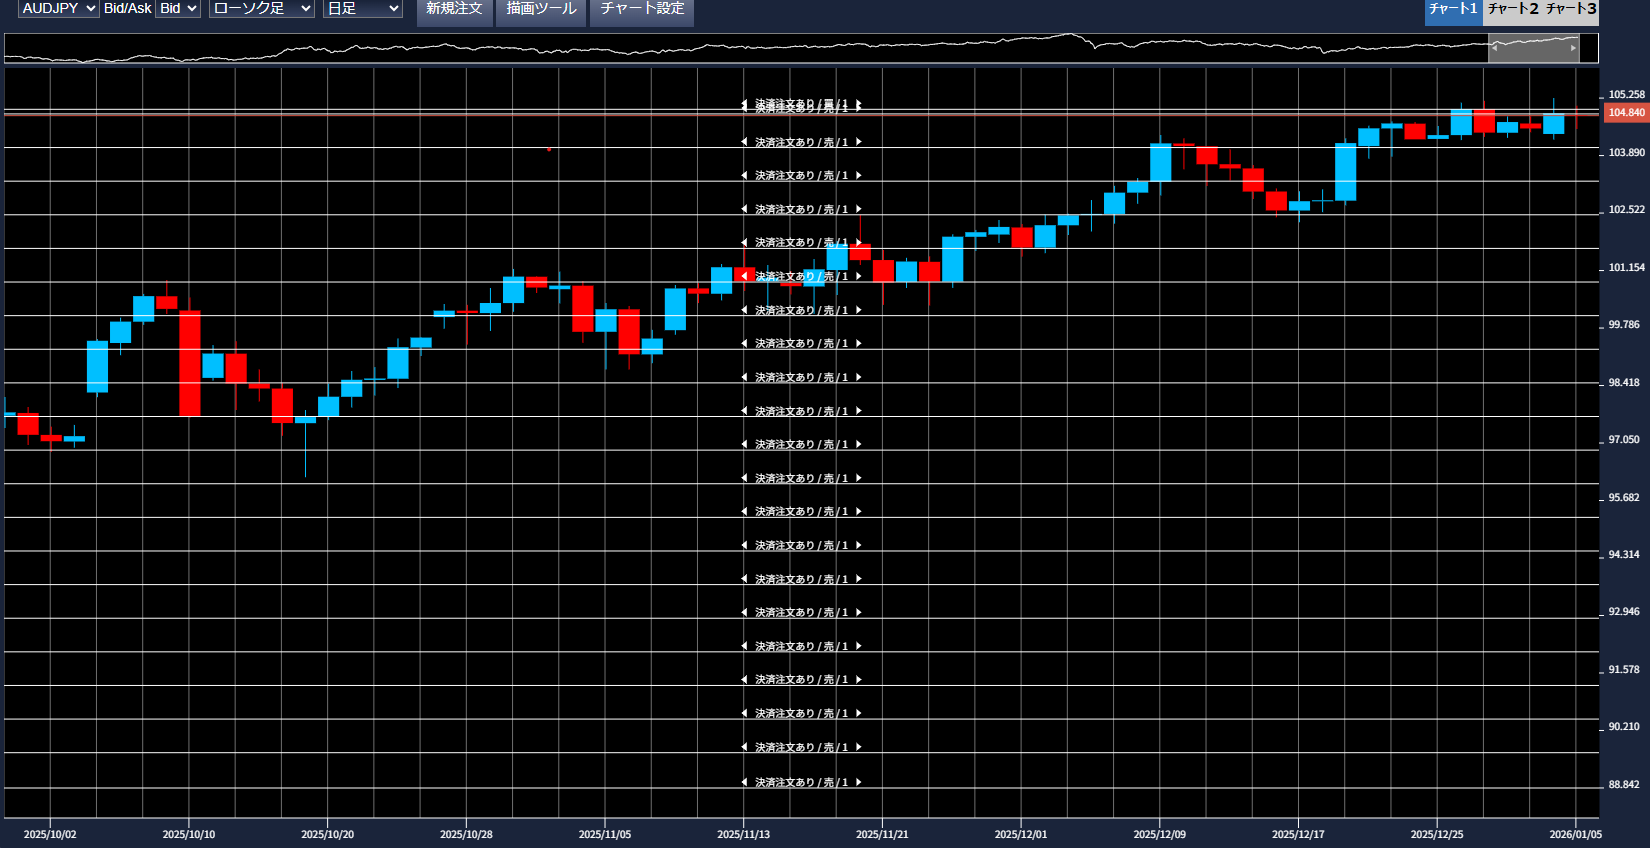The image size is (1650, 848).
Task: Click left arrow of bottommost settlement order label
Action: tap(744, 782)
